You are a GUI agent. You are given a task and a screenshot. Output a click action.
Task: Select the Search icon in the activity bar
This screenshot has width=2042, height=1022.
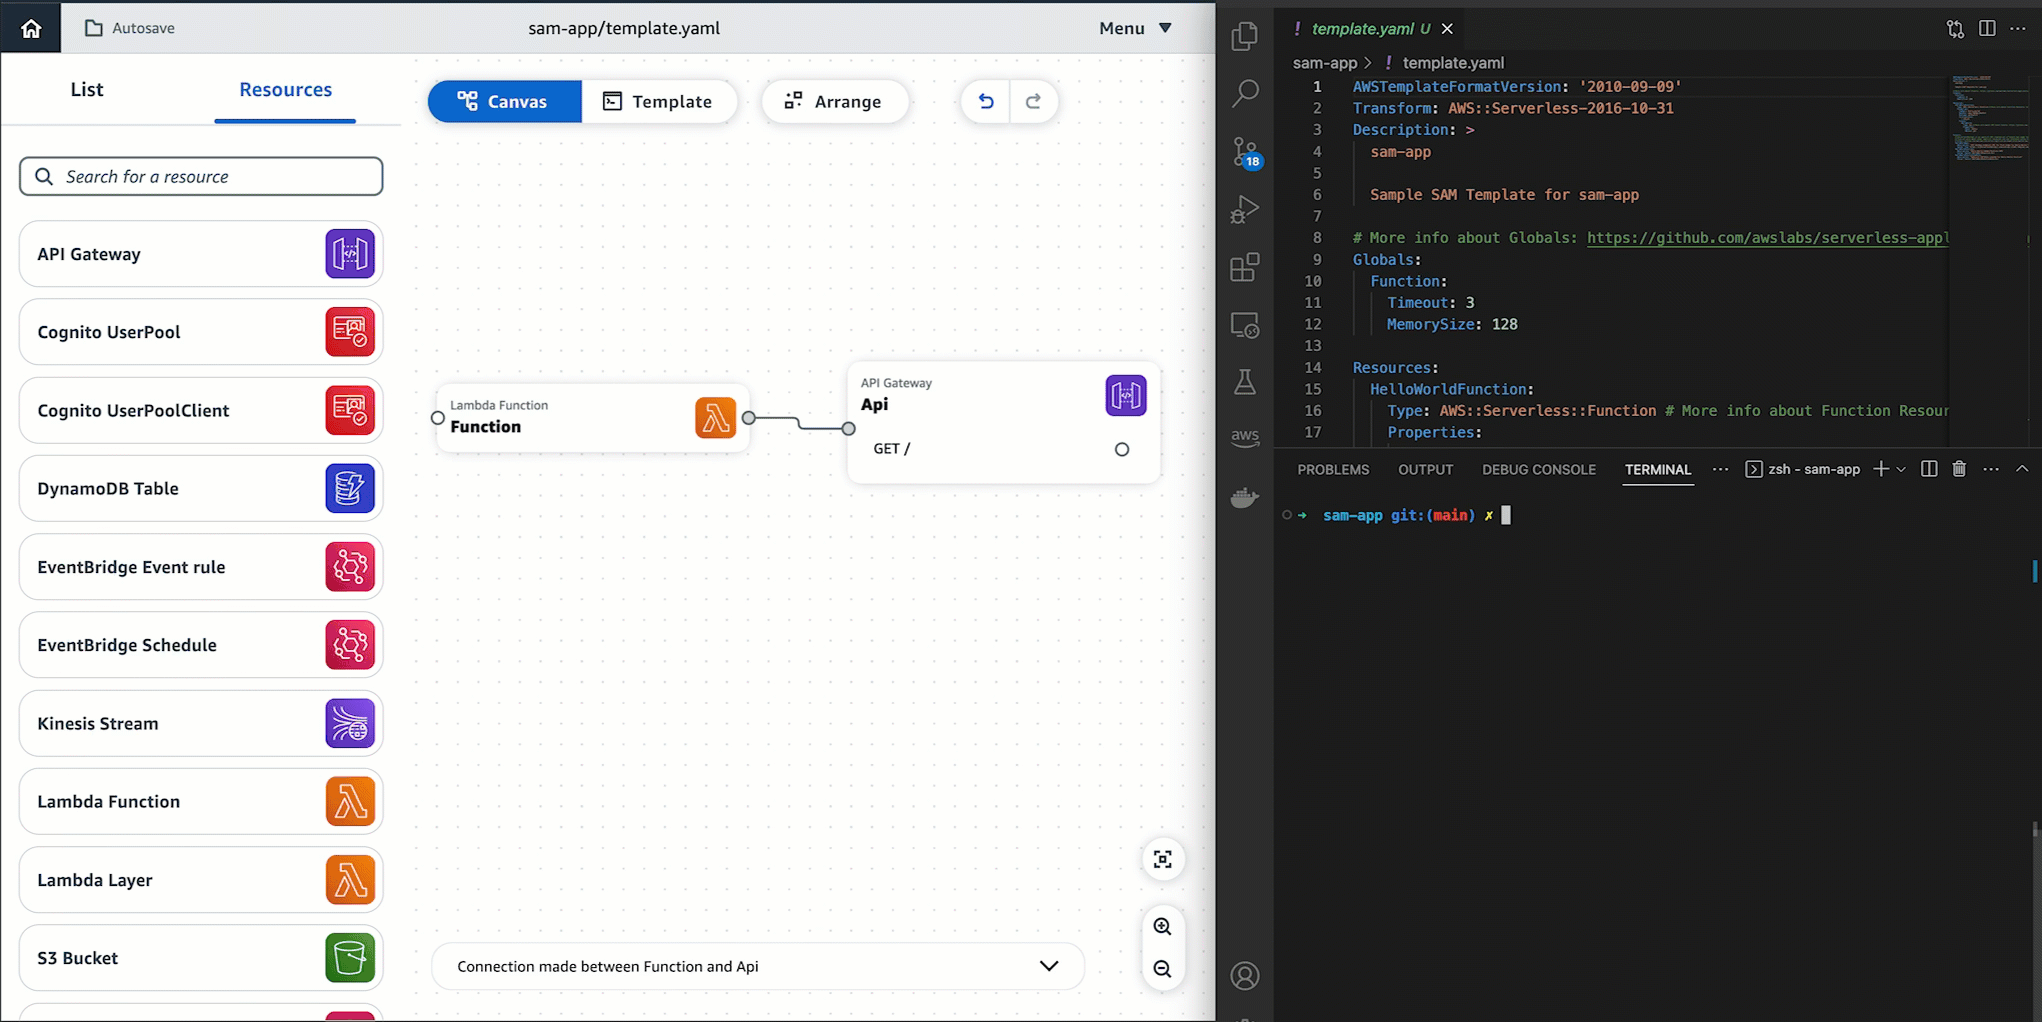pyautogui.click(x=1245, y=92)
